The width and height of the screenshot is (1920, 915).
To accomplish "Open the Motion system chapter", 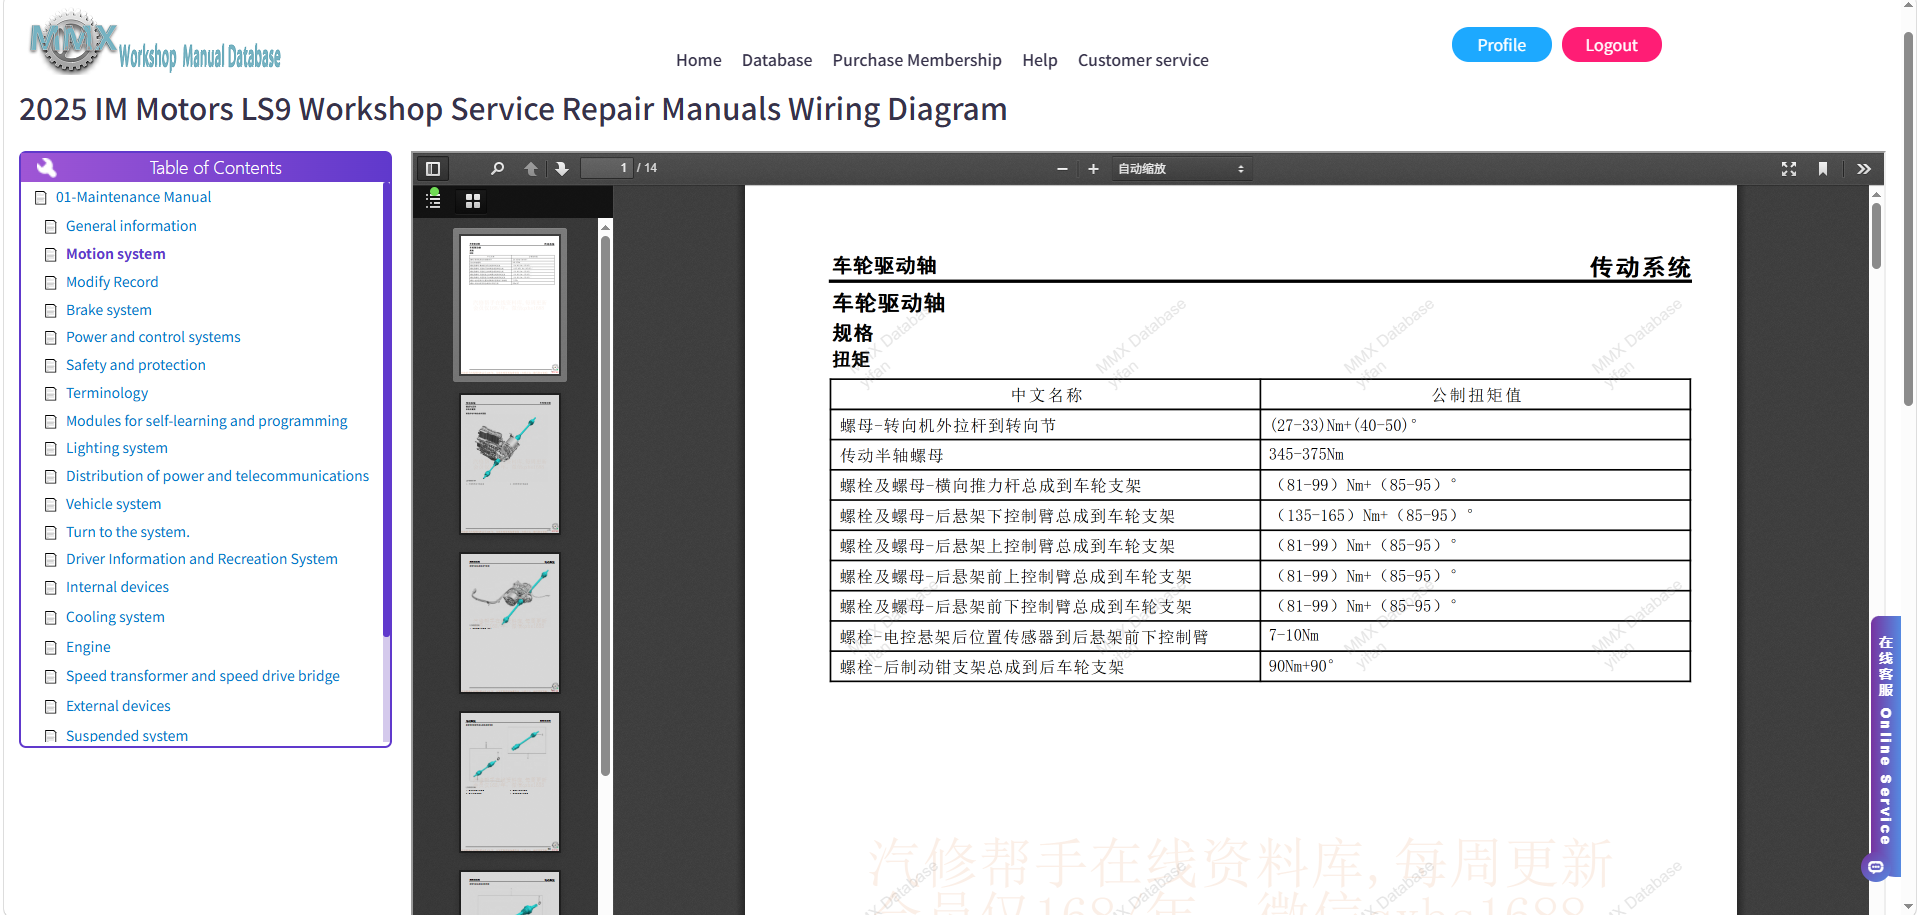I will click(116, 254).
